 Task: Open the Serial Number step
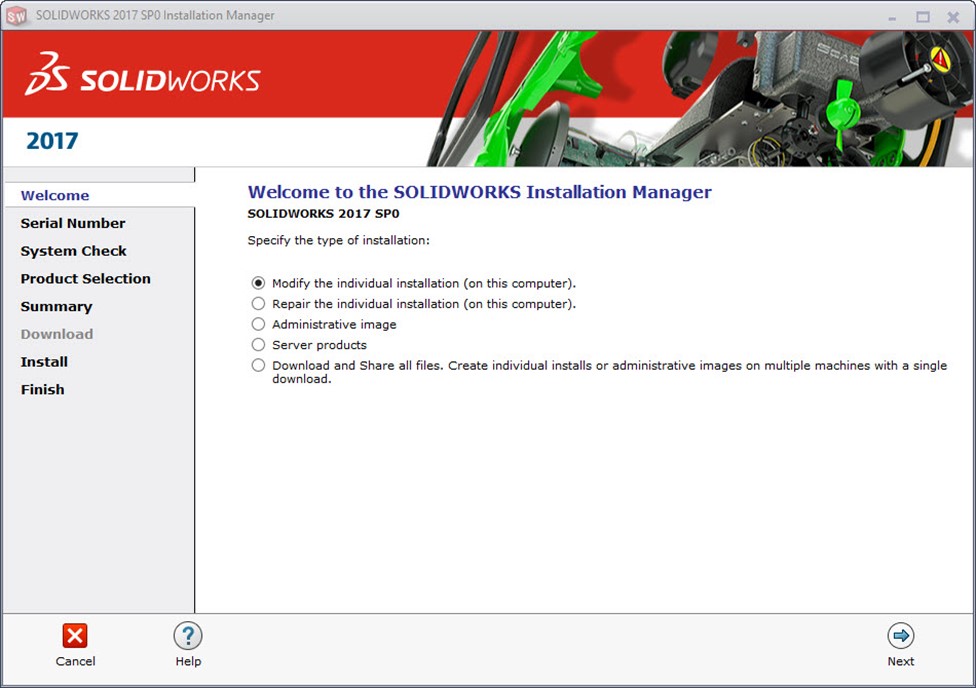click(73, 223)
